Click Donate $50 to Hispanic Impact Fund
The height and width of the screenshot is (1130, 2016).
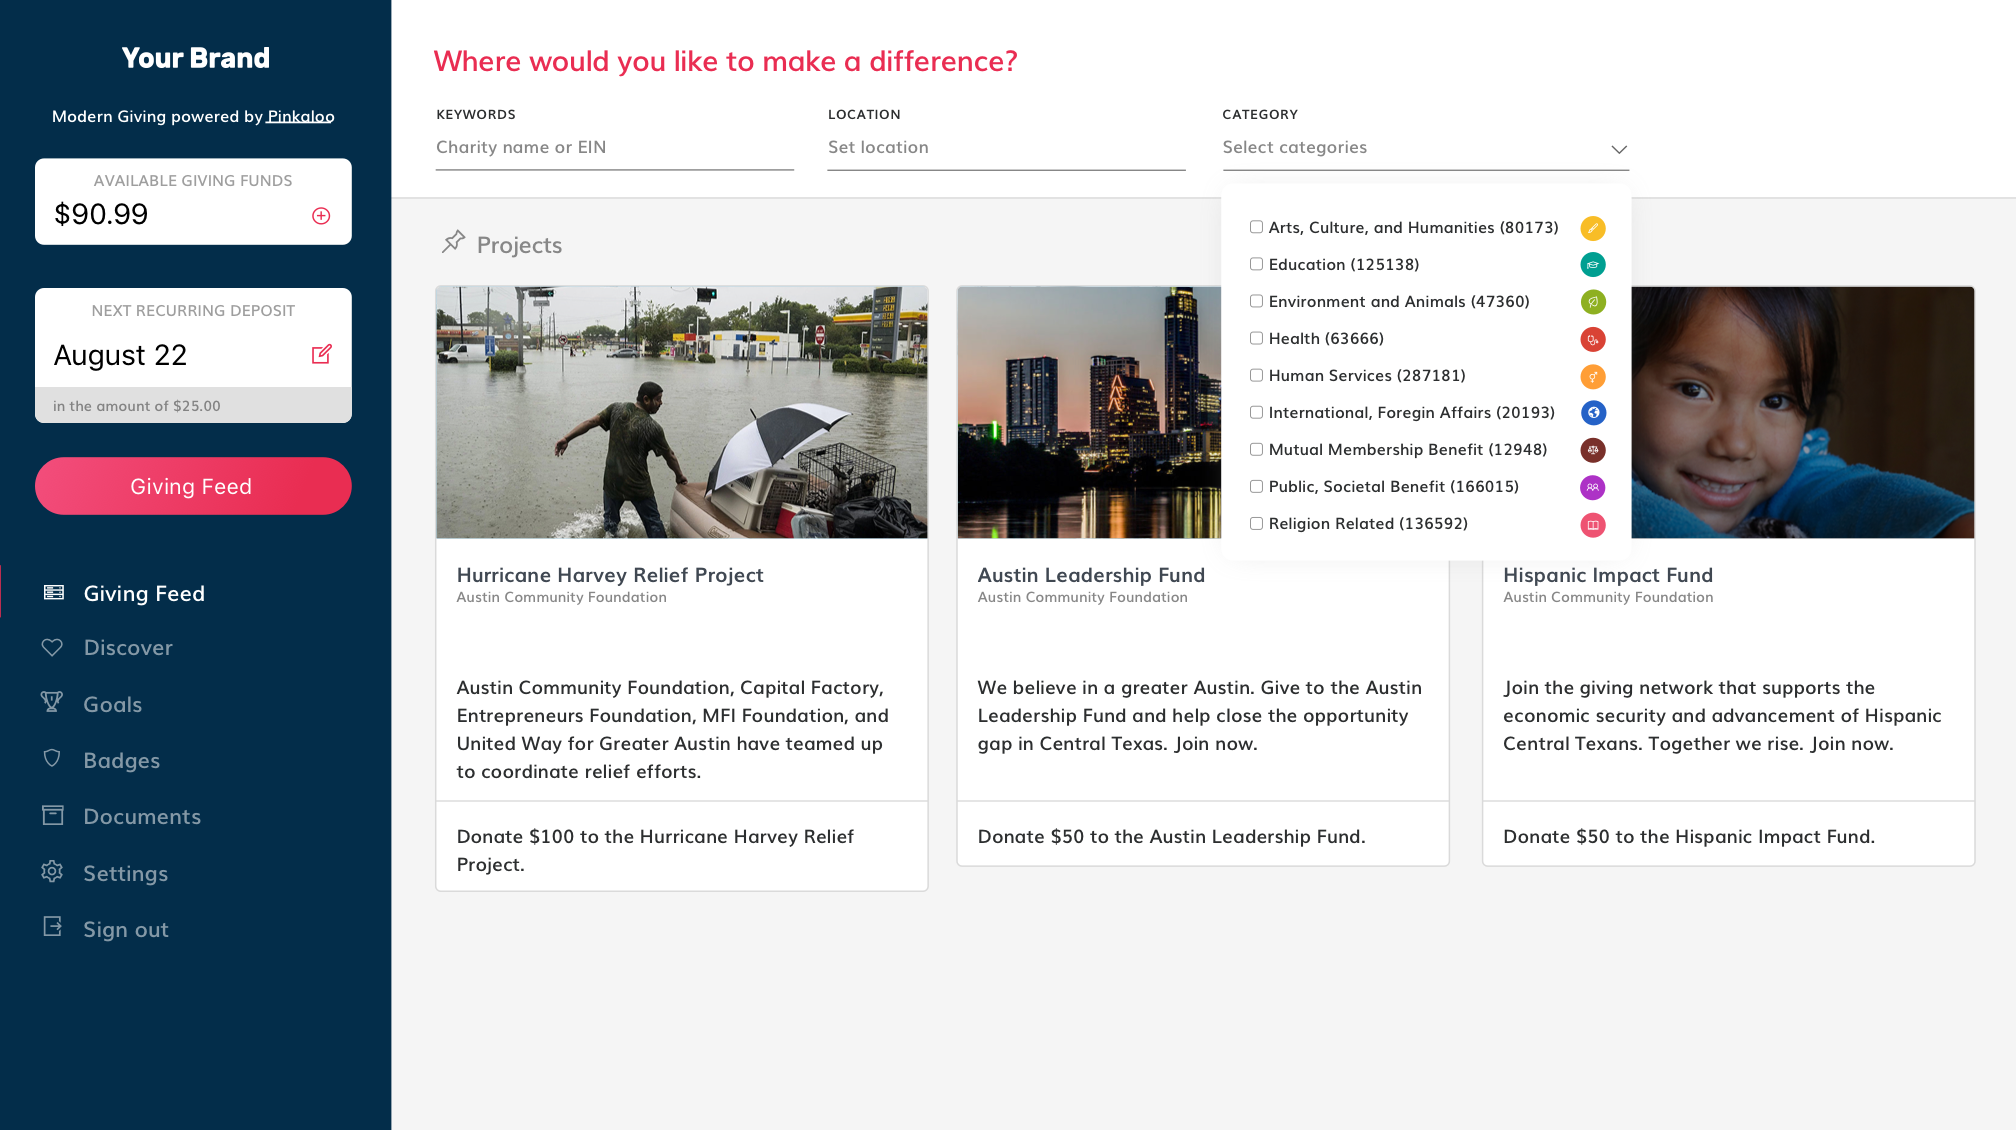(1689, 836)
